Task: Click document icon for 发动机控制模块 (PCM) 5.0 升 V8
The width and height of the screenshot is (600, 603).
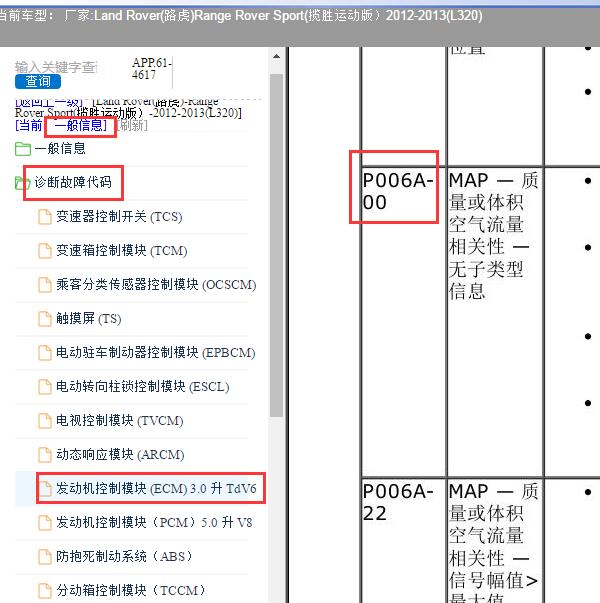Action: coord(45,523)
